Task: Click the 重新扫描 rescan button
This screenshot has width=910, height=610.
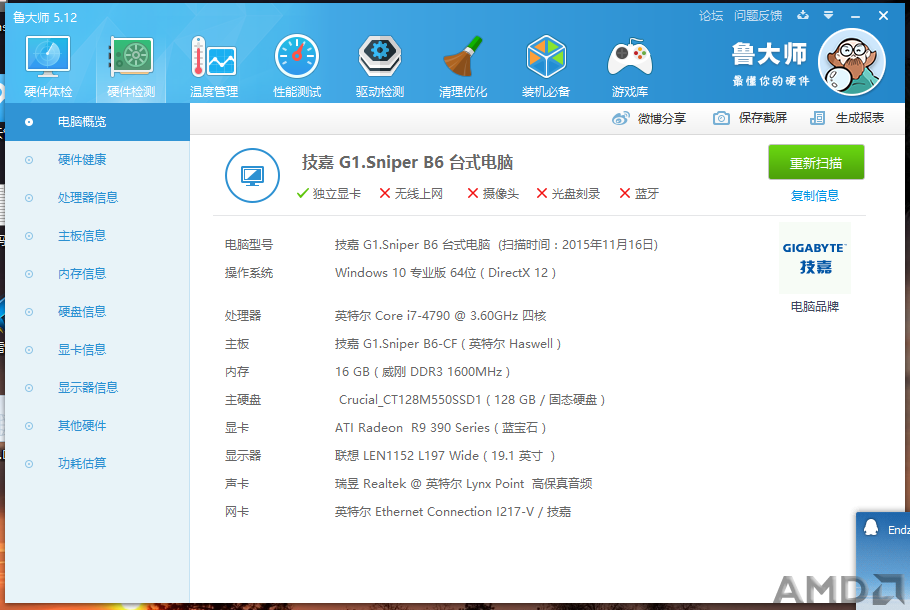Action: 816,163
